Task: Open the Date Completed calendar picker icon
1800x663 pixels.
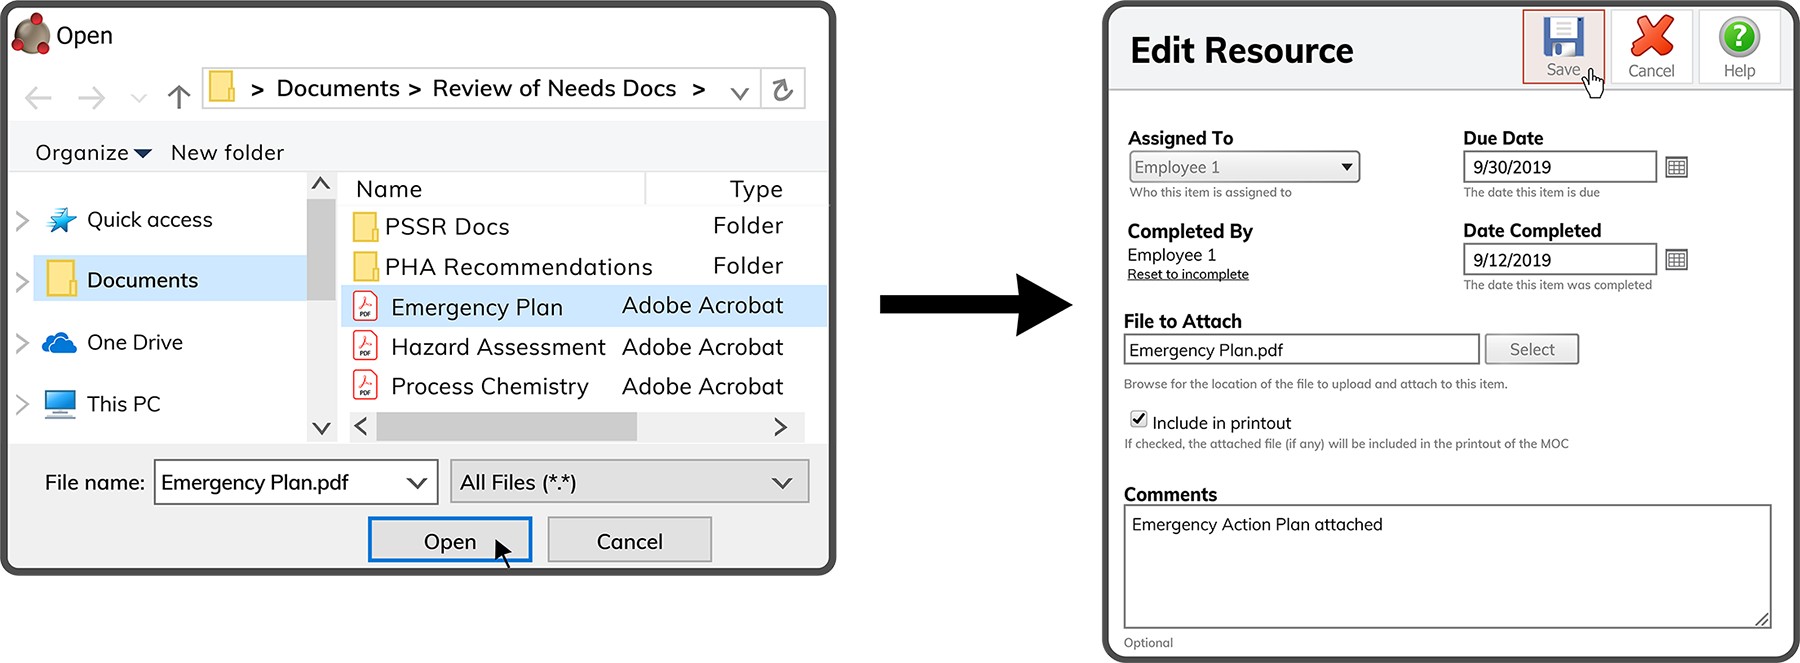Action: [1677, 260]
